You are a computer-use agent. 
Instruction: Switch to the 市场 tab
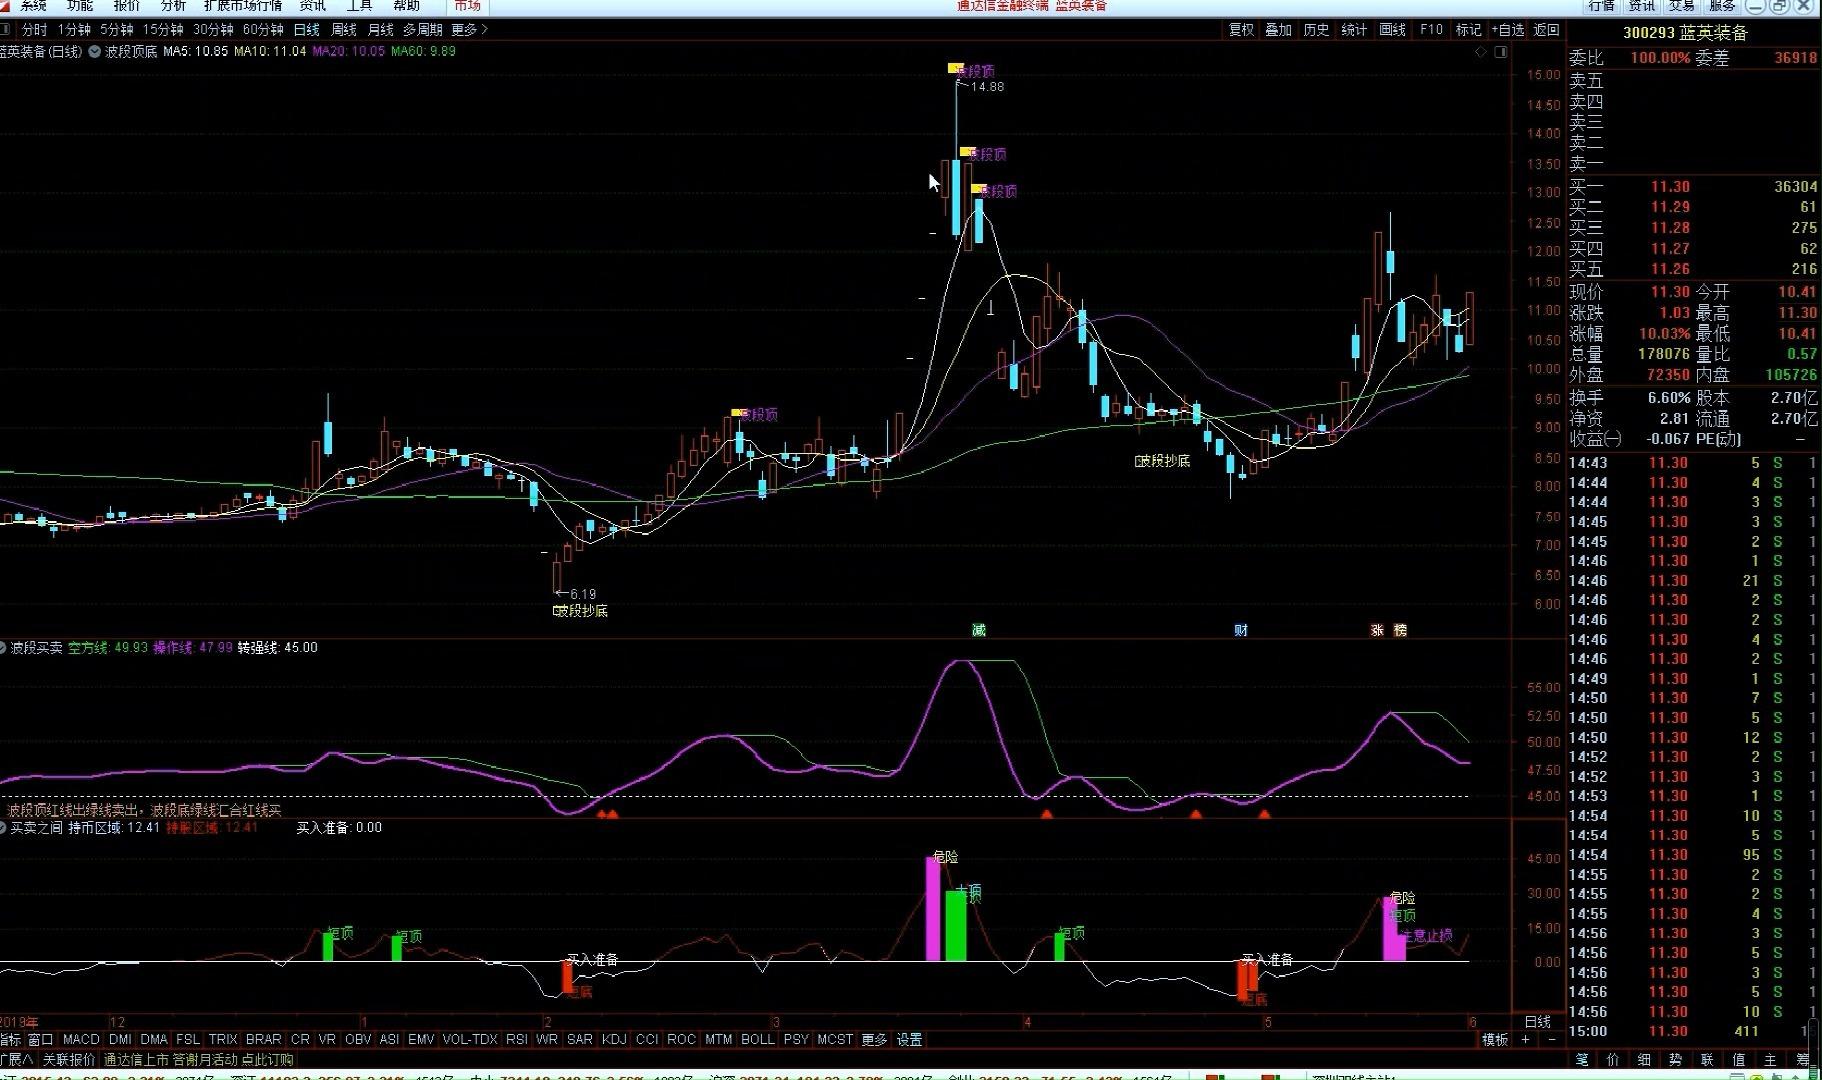pos(467,6)
